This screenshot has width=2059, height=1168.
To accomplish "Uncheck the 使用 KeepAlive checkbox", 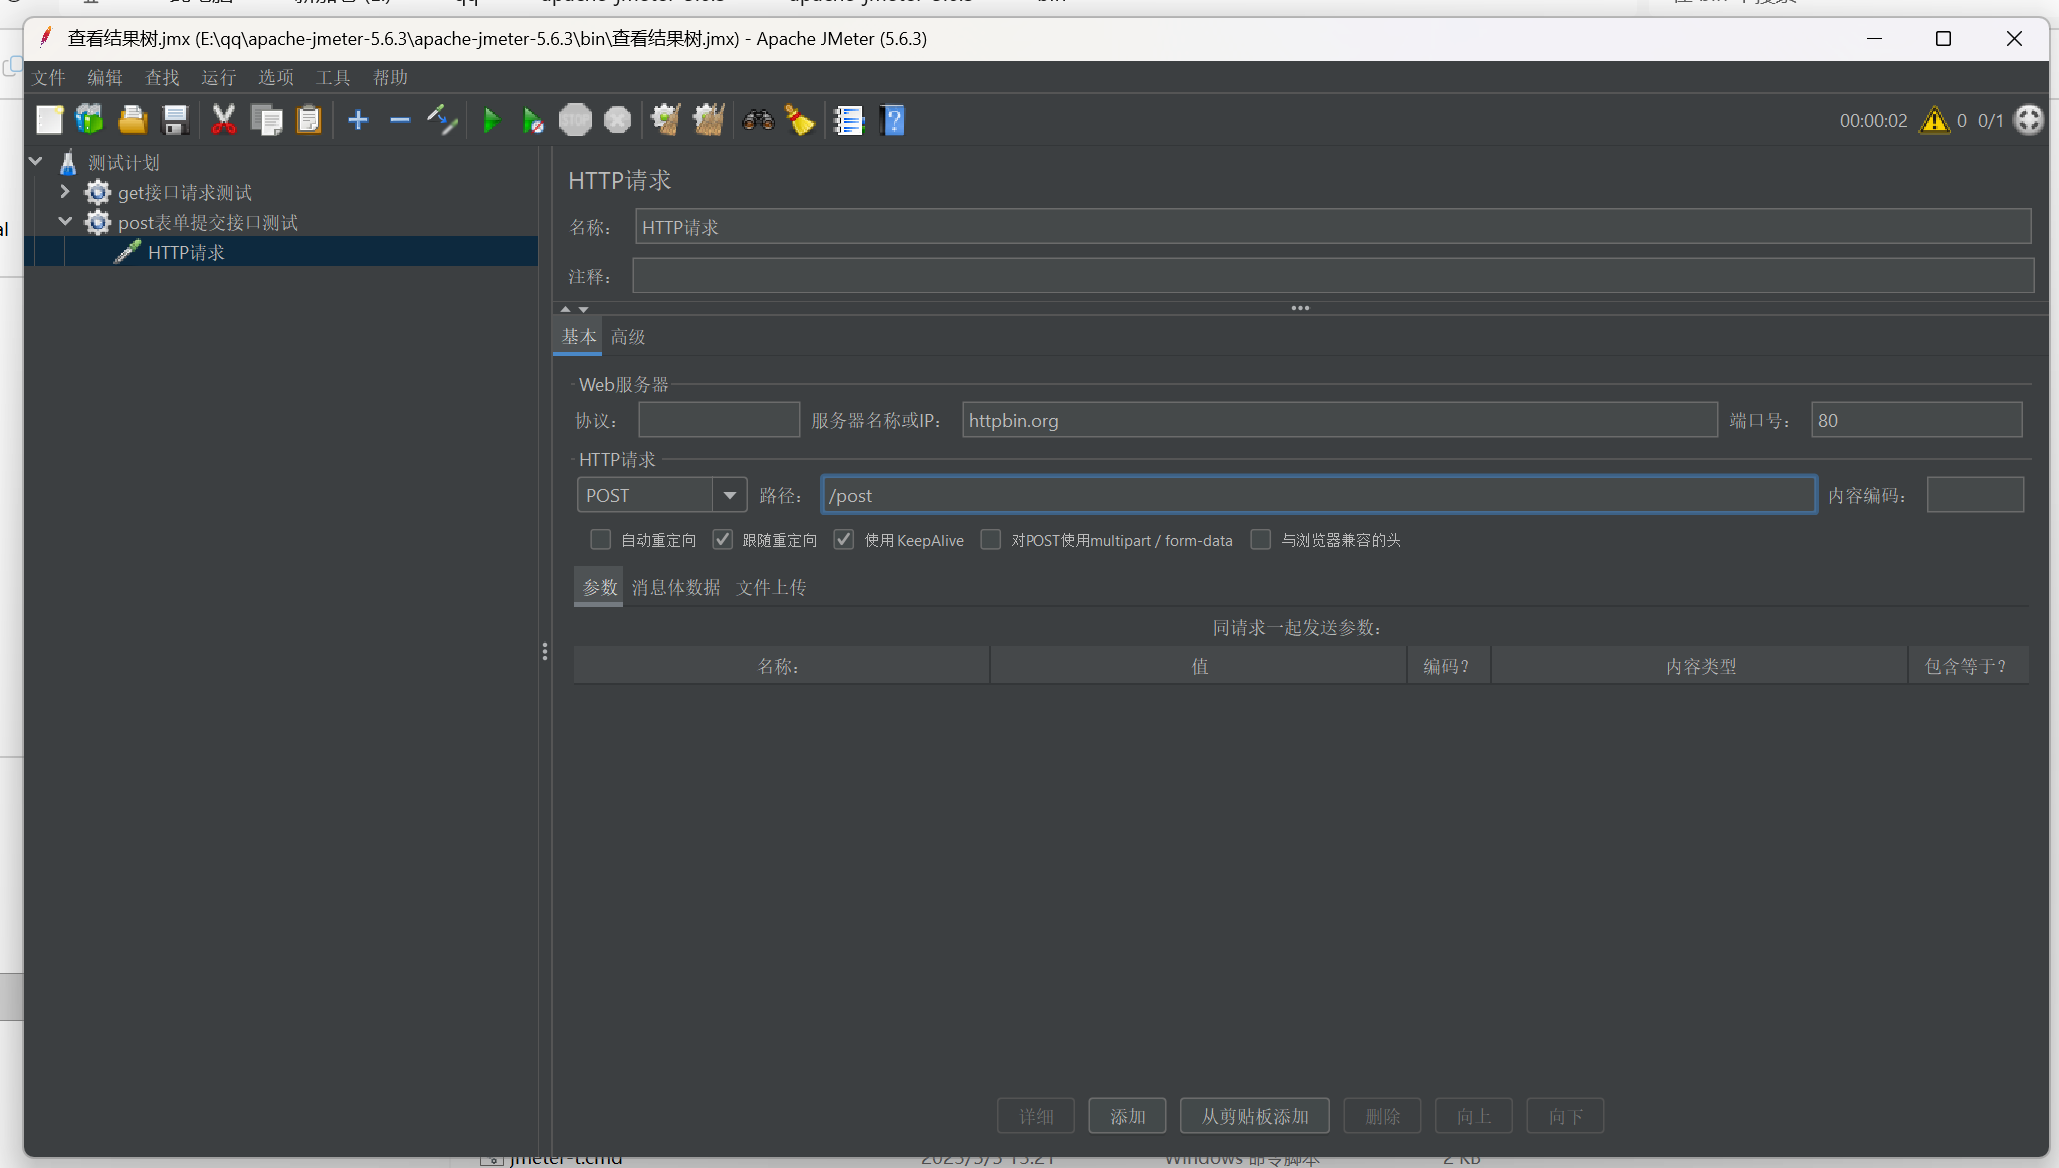I will (844, 540).
